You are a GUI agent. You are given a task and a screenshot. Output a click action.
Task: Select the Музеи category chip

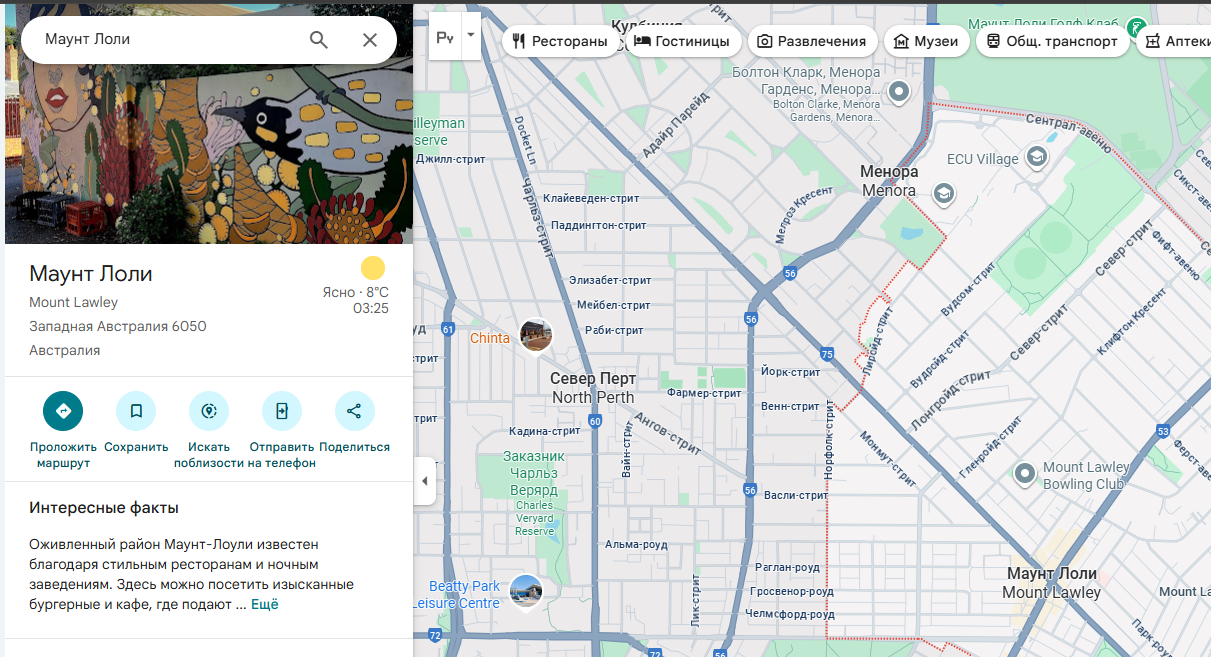point(927,41)
